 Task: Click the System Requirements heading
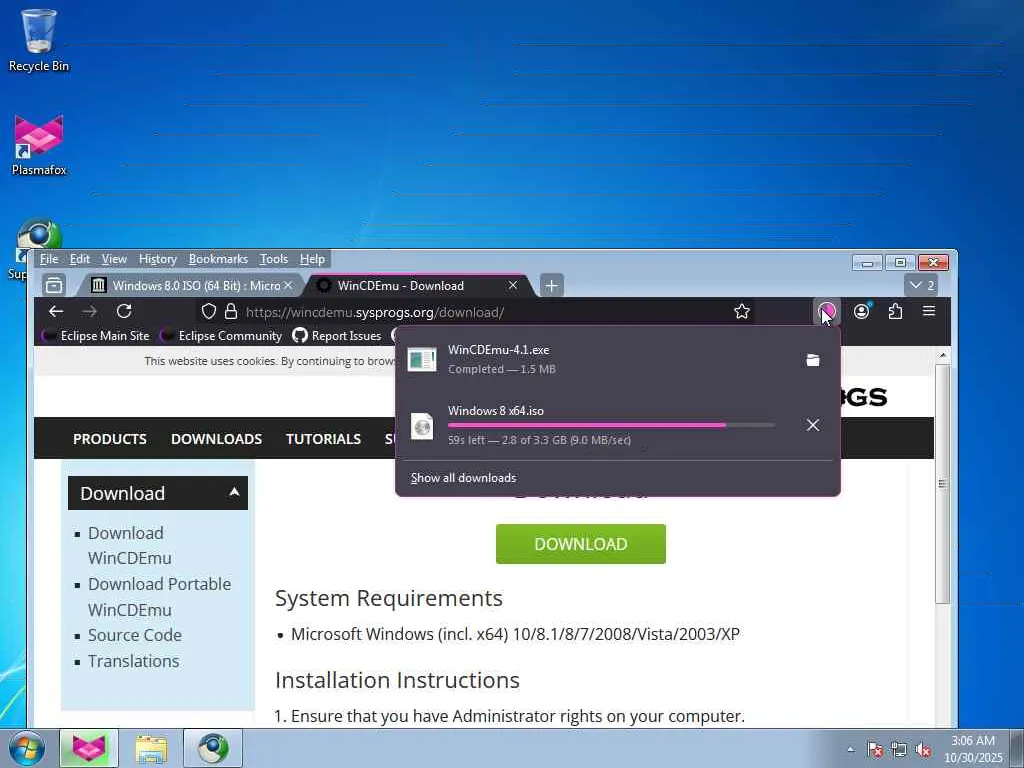(x=389, y=598)
